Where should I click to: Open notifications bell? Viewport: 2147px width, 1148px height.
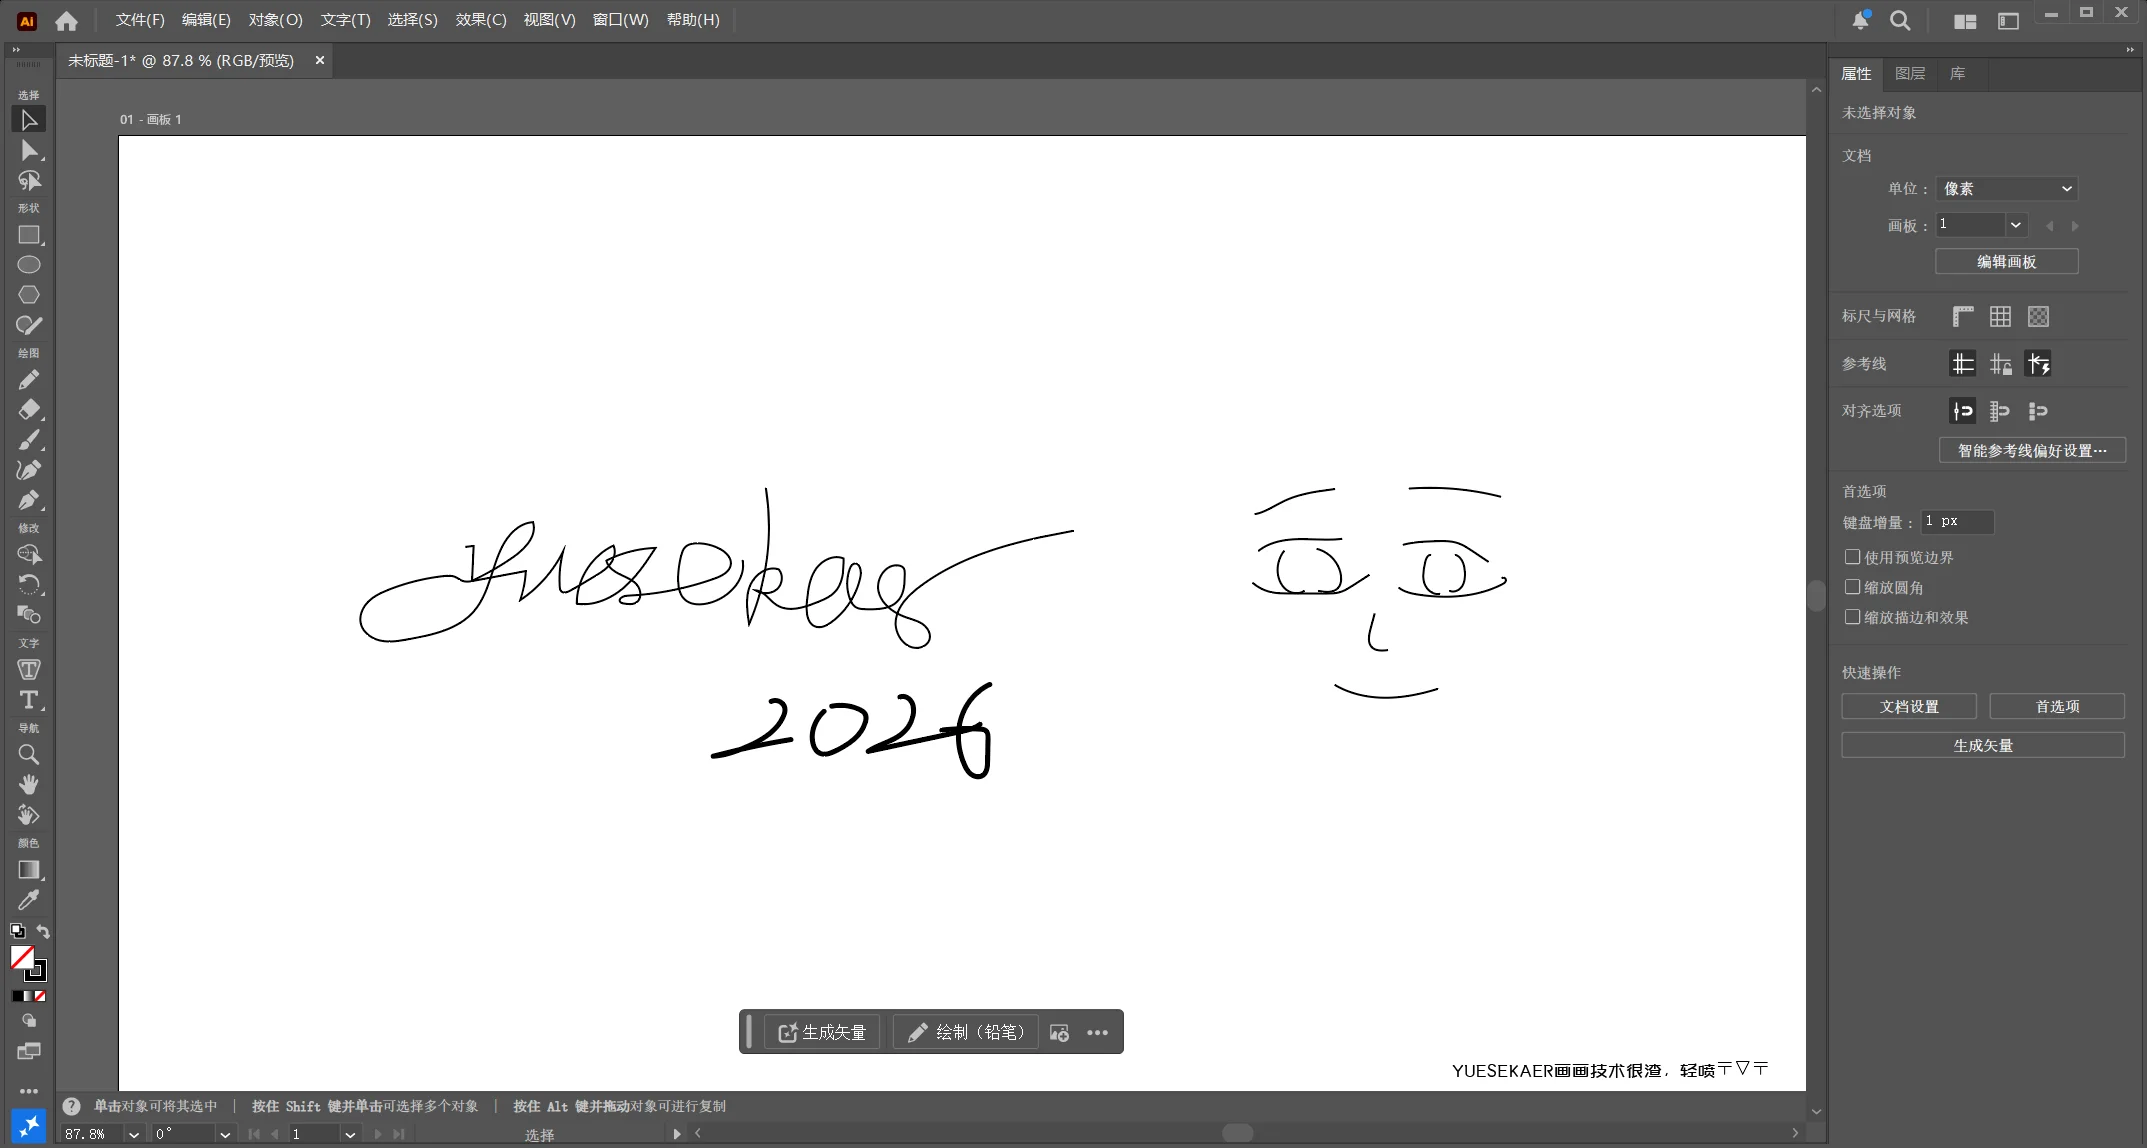tap(1861, 20)
